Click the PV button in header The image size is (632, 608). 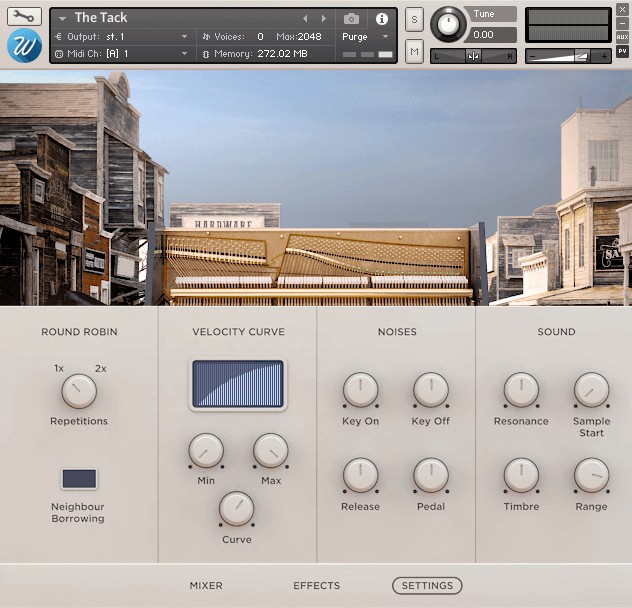pyautogui.click(x=623, y=50)
